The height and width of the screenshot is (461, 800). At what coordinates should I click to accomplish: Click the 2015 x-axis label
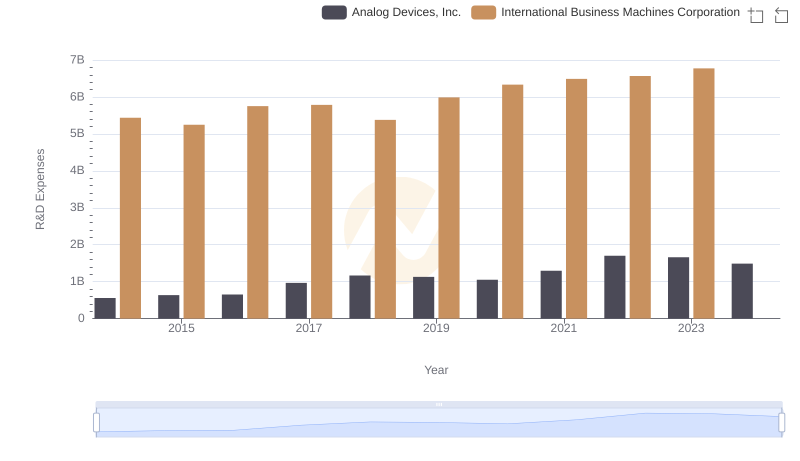tap(181, 328)
